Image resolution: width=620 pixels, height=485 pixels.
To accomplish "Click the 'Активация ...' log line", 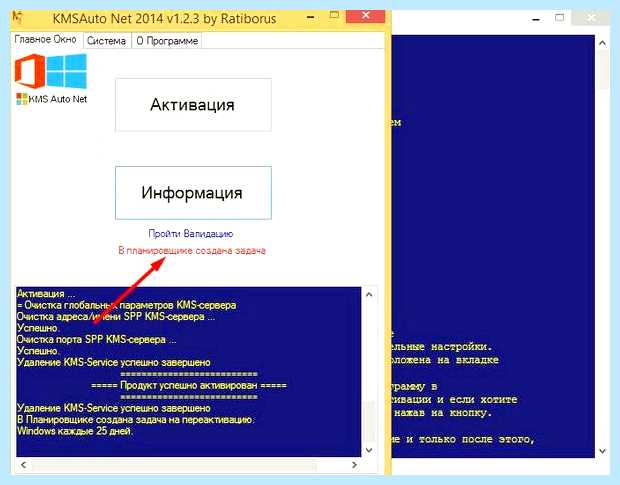I will click(46, 294).
